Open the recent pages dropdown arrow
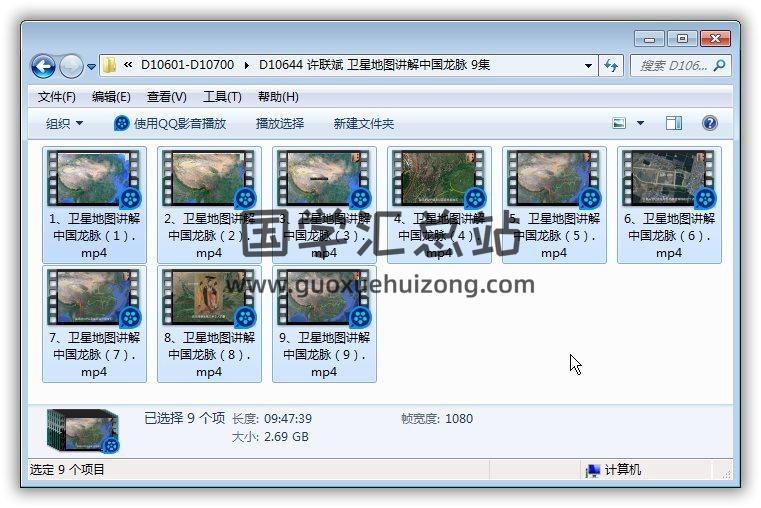Image resolution: width=761 pixels, height=508 pixels. 91,67
